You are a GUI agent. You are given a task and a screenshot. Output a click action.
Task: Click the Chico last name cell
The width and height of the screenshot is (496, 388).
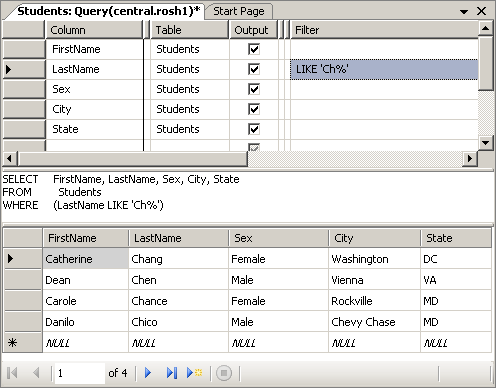178,322
